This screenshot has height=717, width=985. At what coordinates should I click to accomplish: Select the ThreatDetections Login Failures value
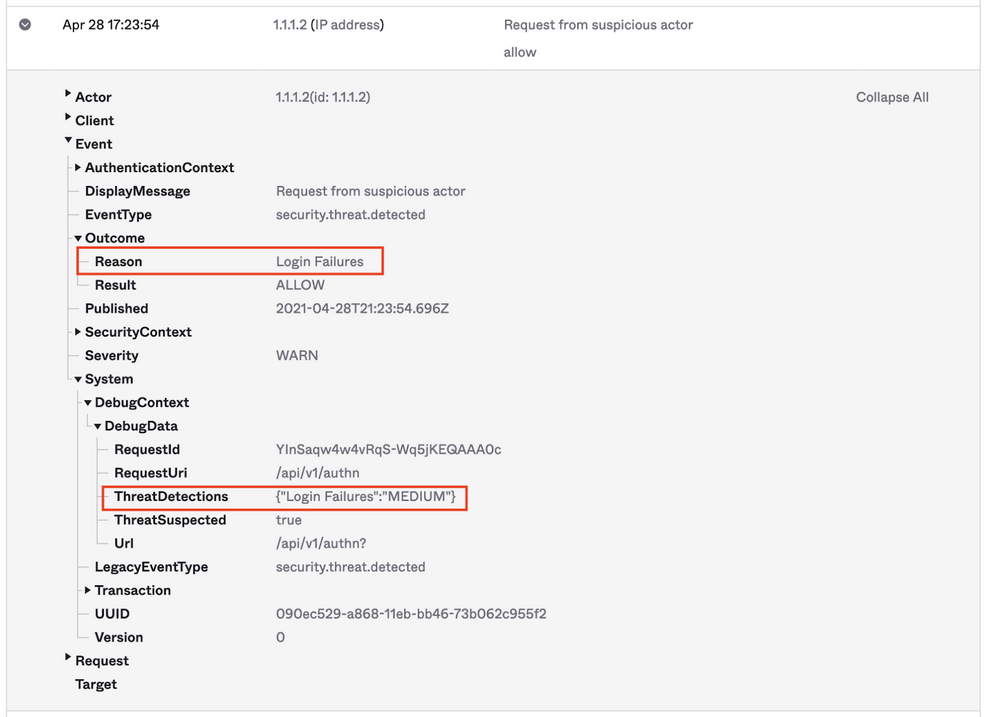click(366, 497)
